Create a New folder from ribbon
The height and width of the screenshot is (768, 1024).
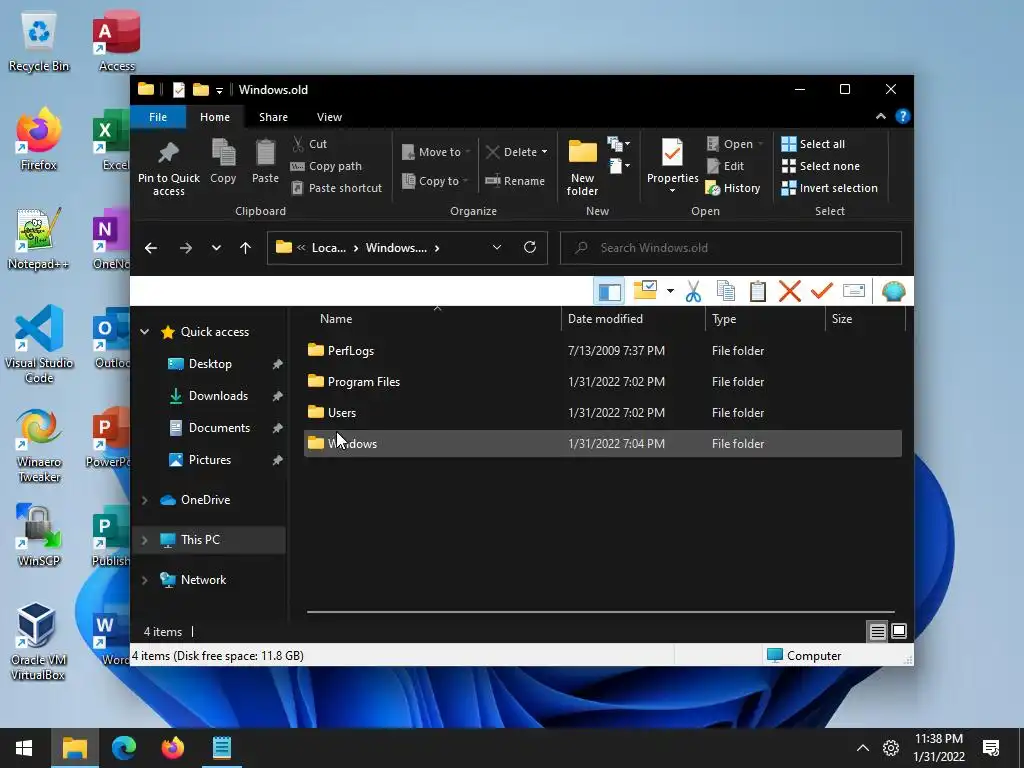582,168
